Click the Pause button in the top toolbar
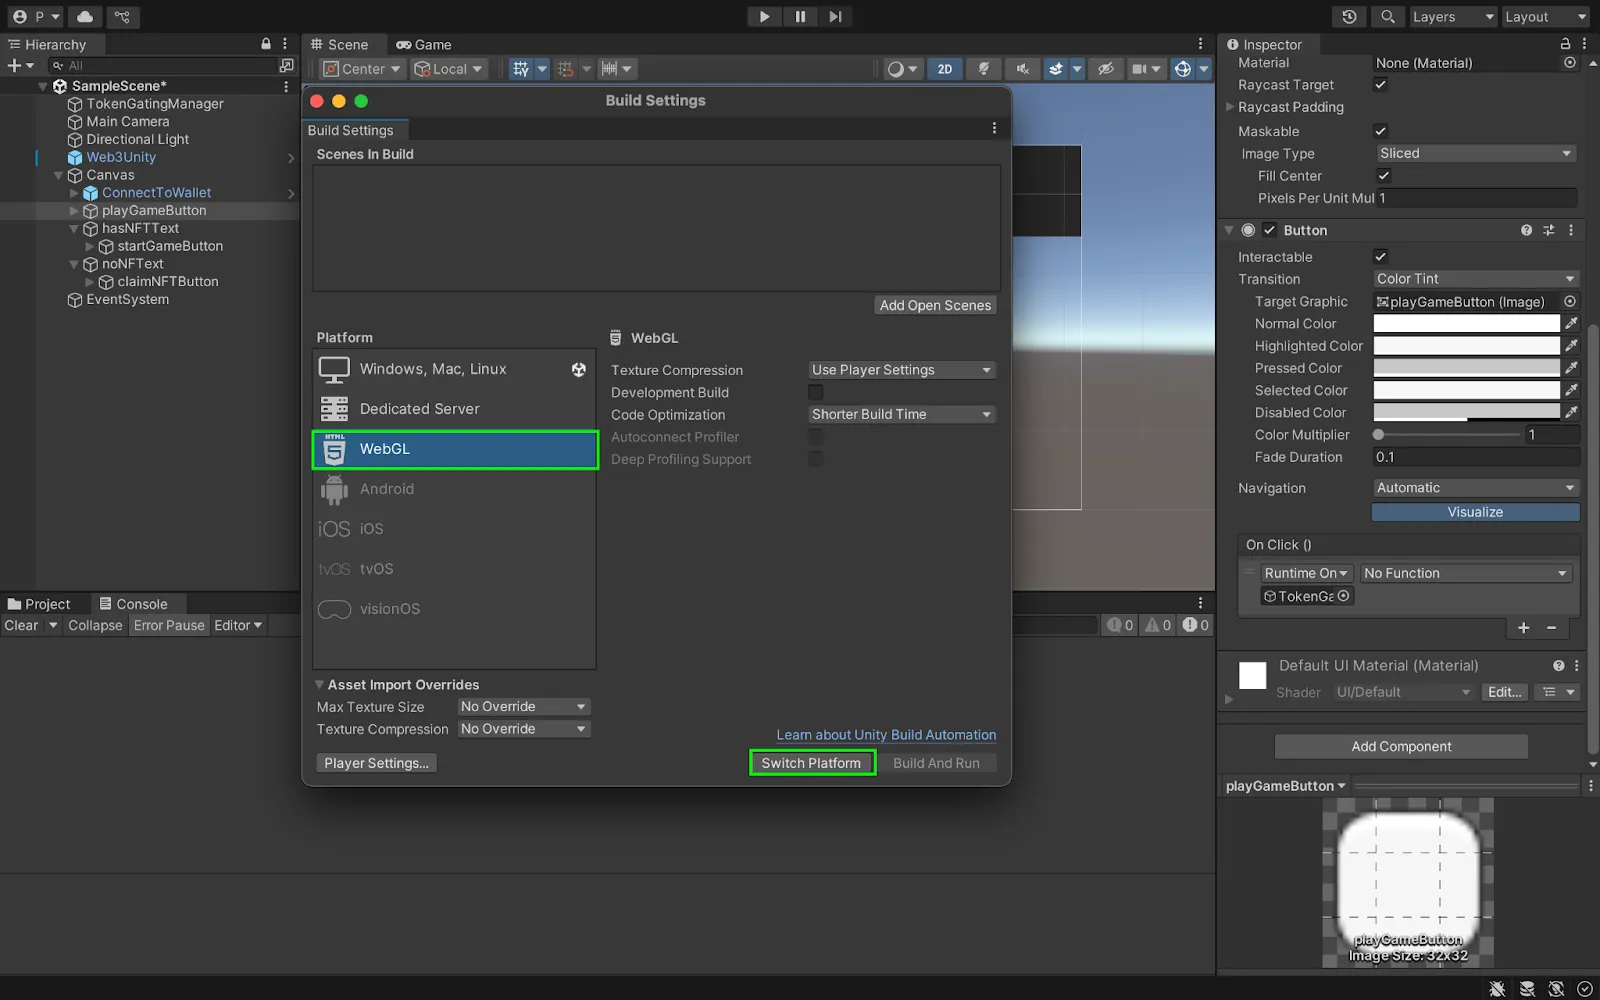This screenshot has width=1600, height=1000. click(800, 17)
